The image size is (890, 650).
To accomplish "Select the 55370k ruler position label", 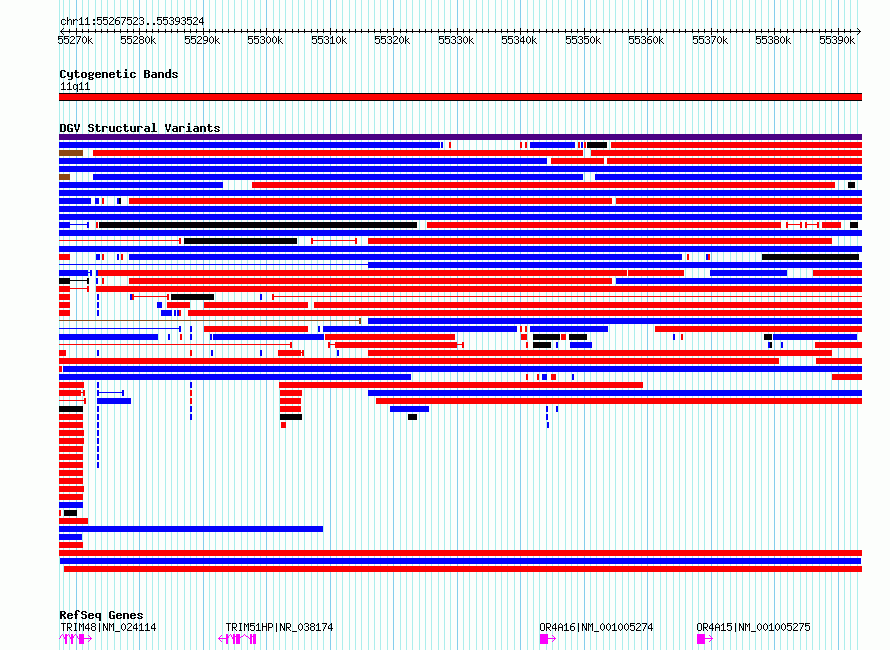I will point(710,40).
